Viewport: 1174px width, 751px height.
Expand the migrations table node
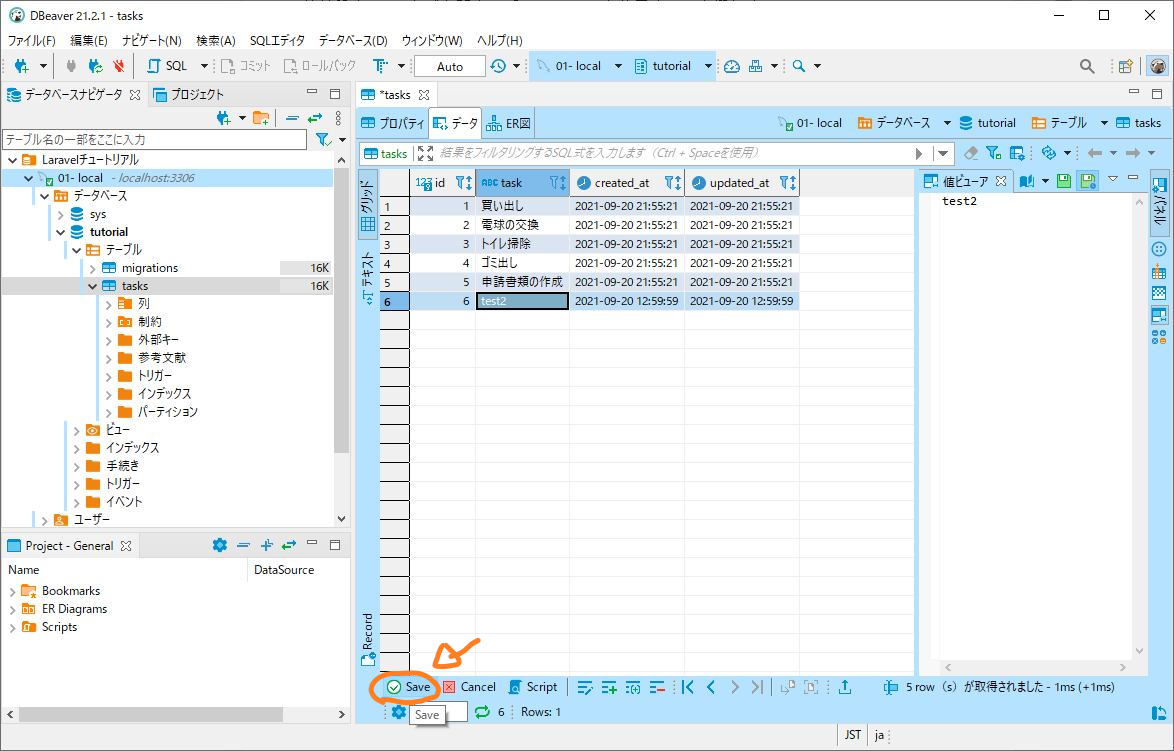[93, 268]
